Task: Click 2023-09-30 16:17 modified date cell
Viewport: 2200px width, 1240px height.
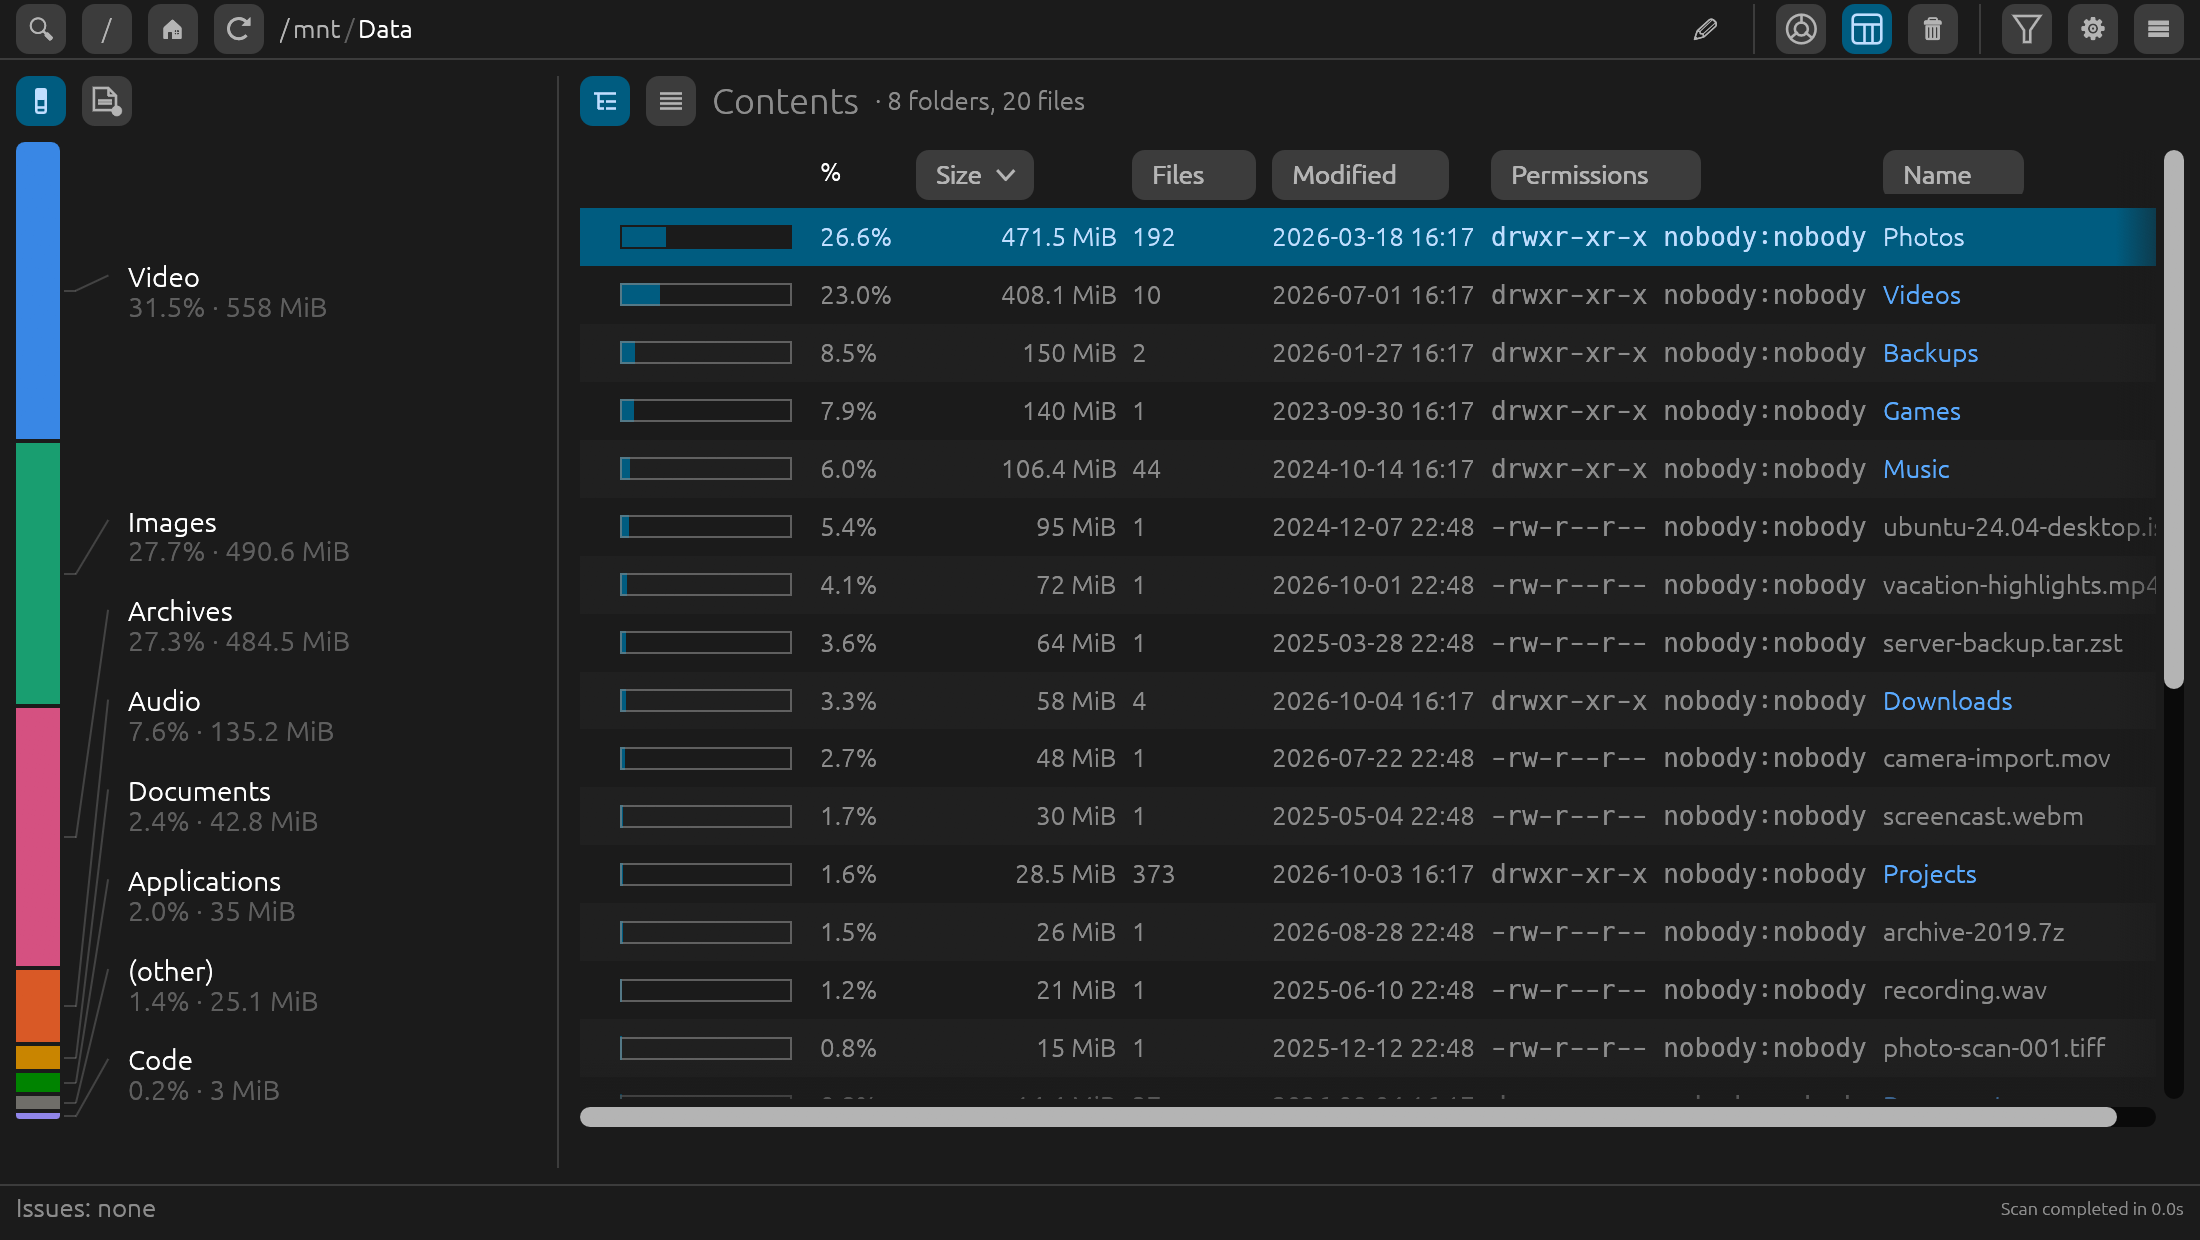Action: [1373, 411]
